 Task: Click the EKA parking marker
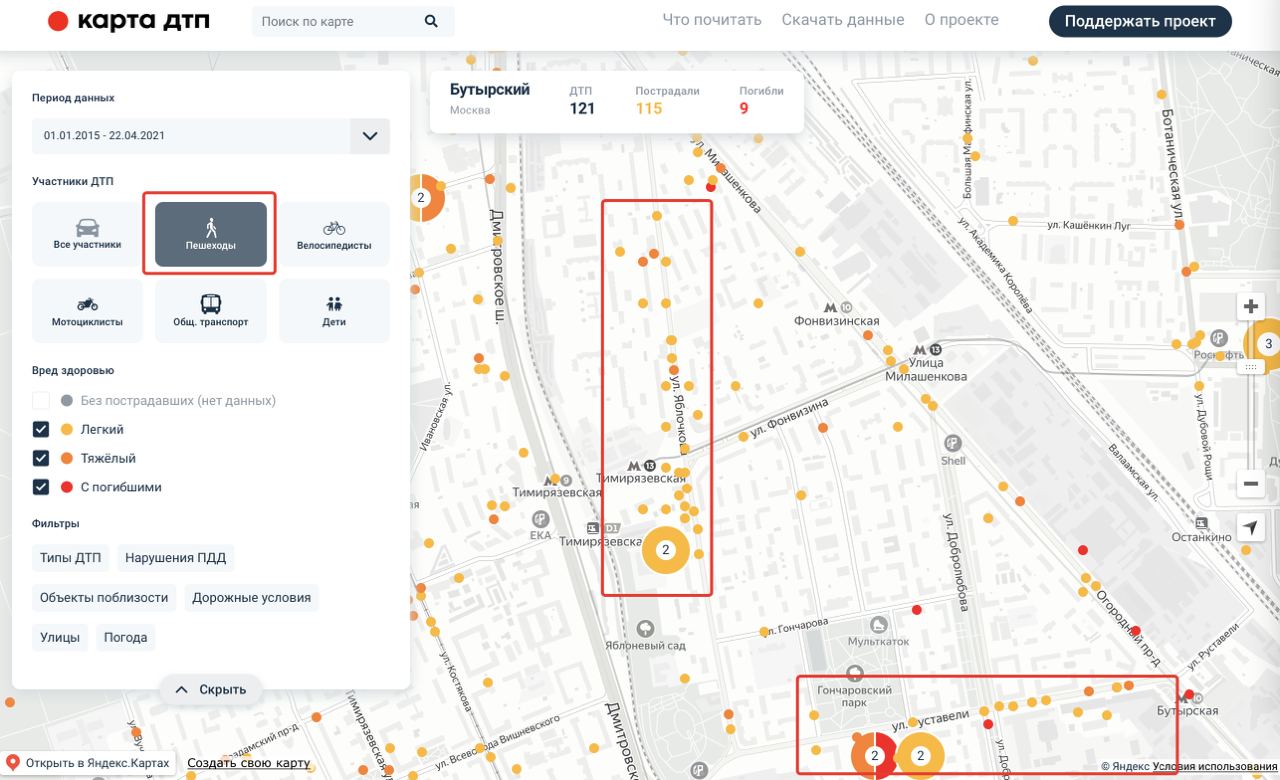(541, 519)
